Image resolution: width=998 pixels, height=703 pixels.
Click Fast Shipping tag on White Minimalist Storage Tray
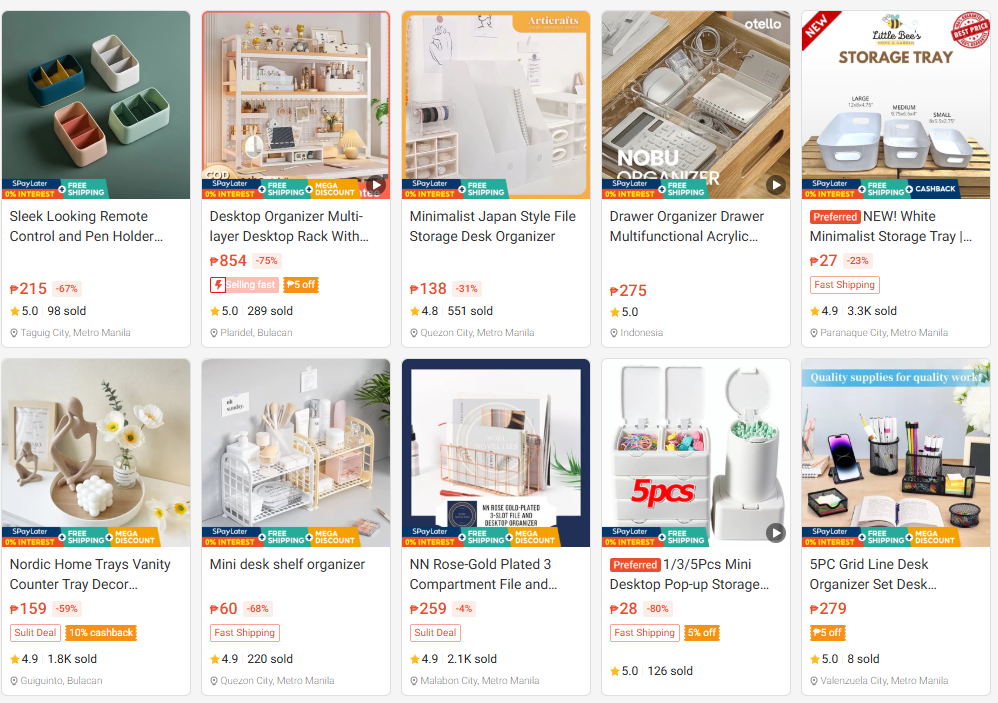coord(845,285)
